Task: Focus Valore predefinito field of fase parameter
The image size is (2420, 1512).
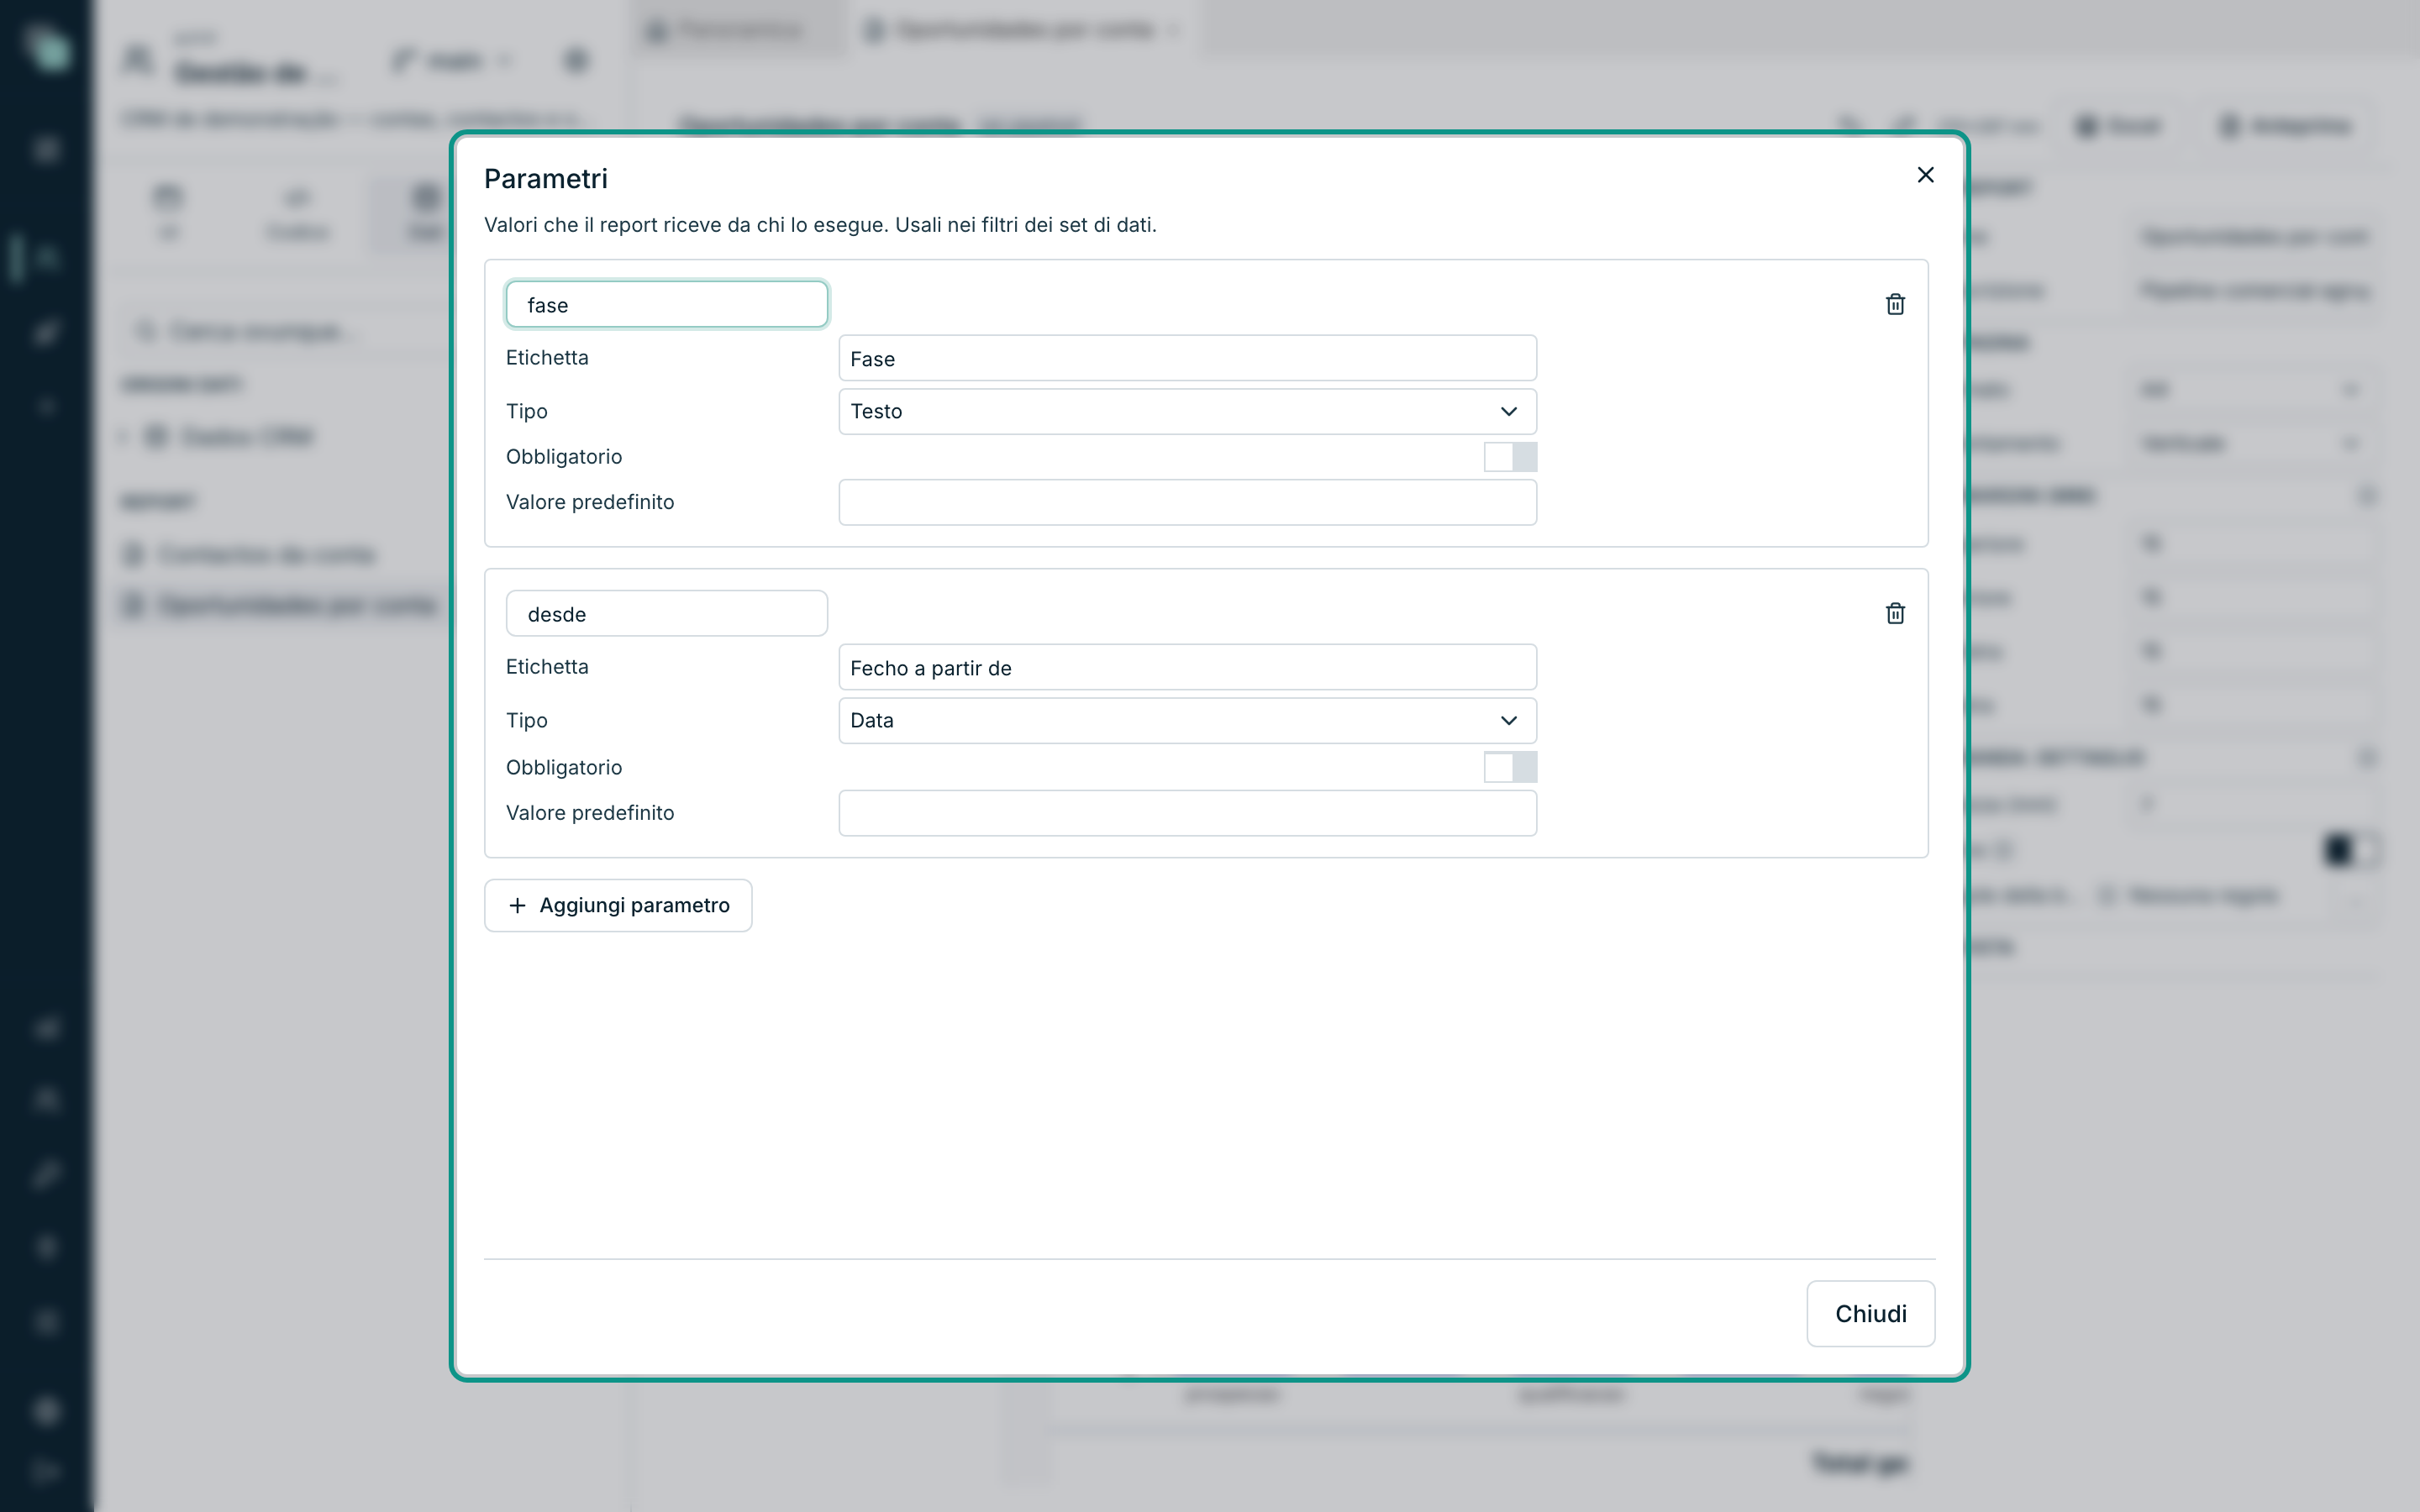Action: click(1187, 502)
